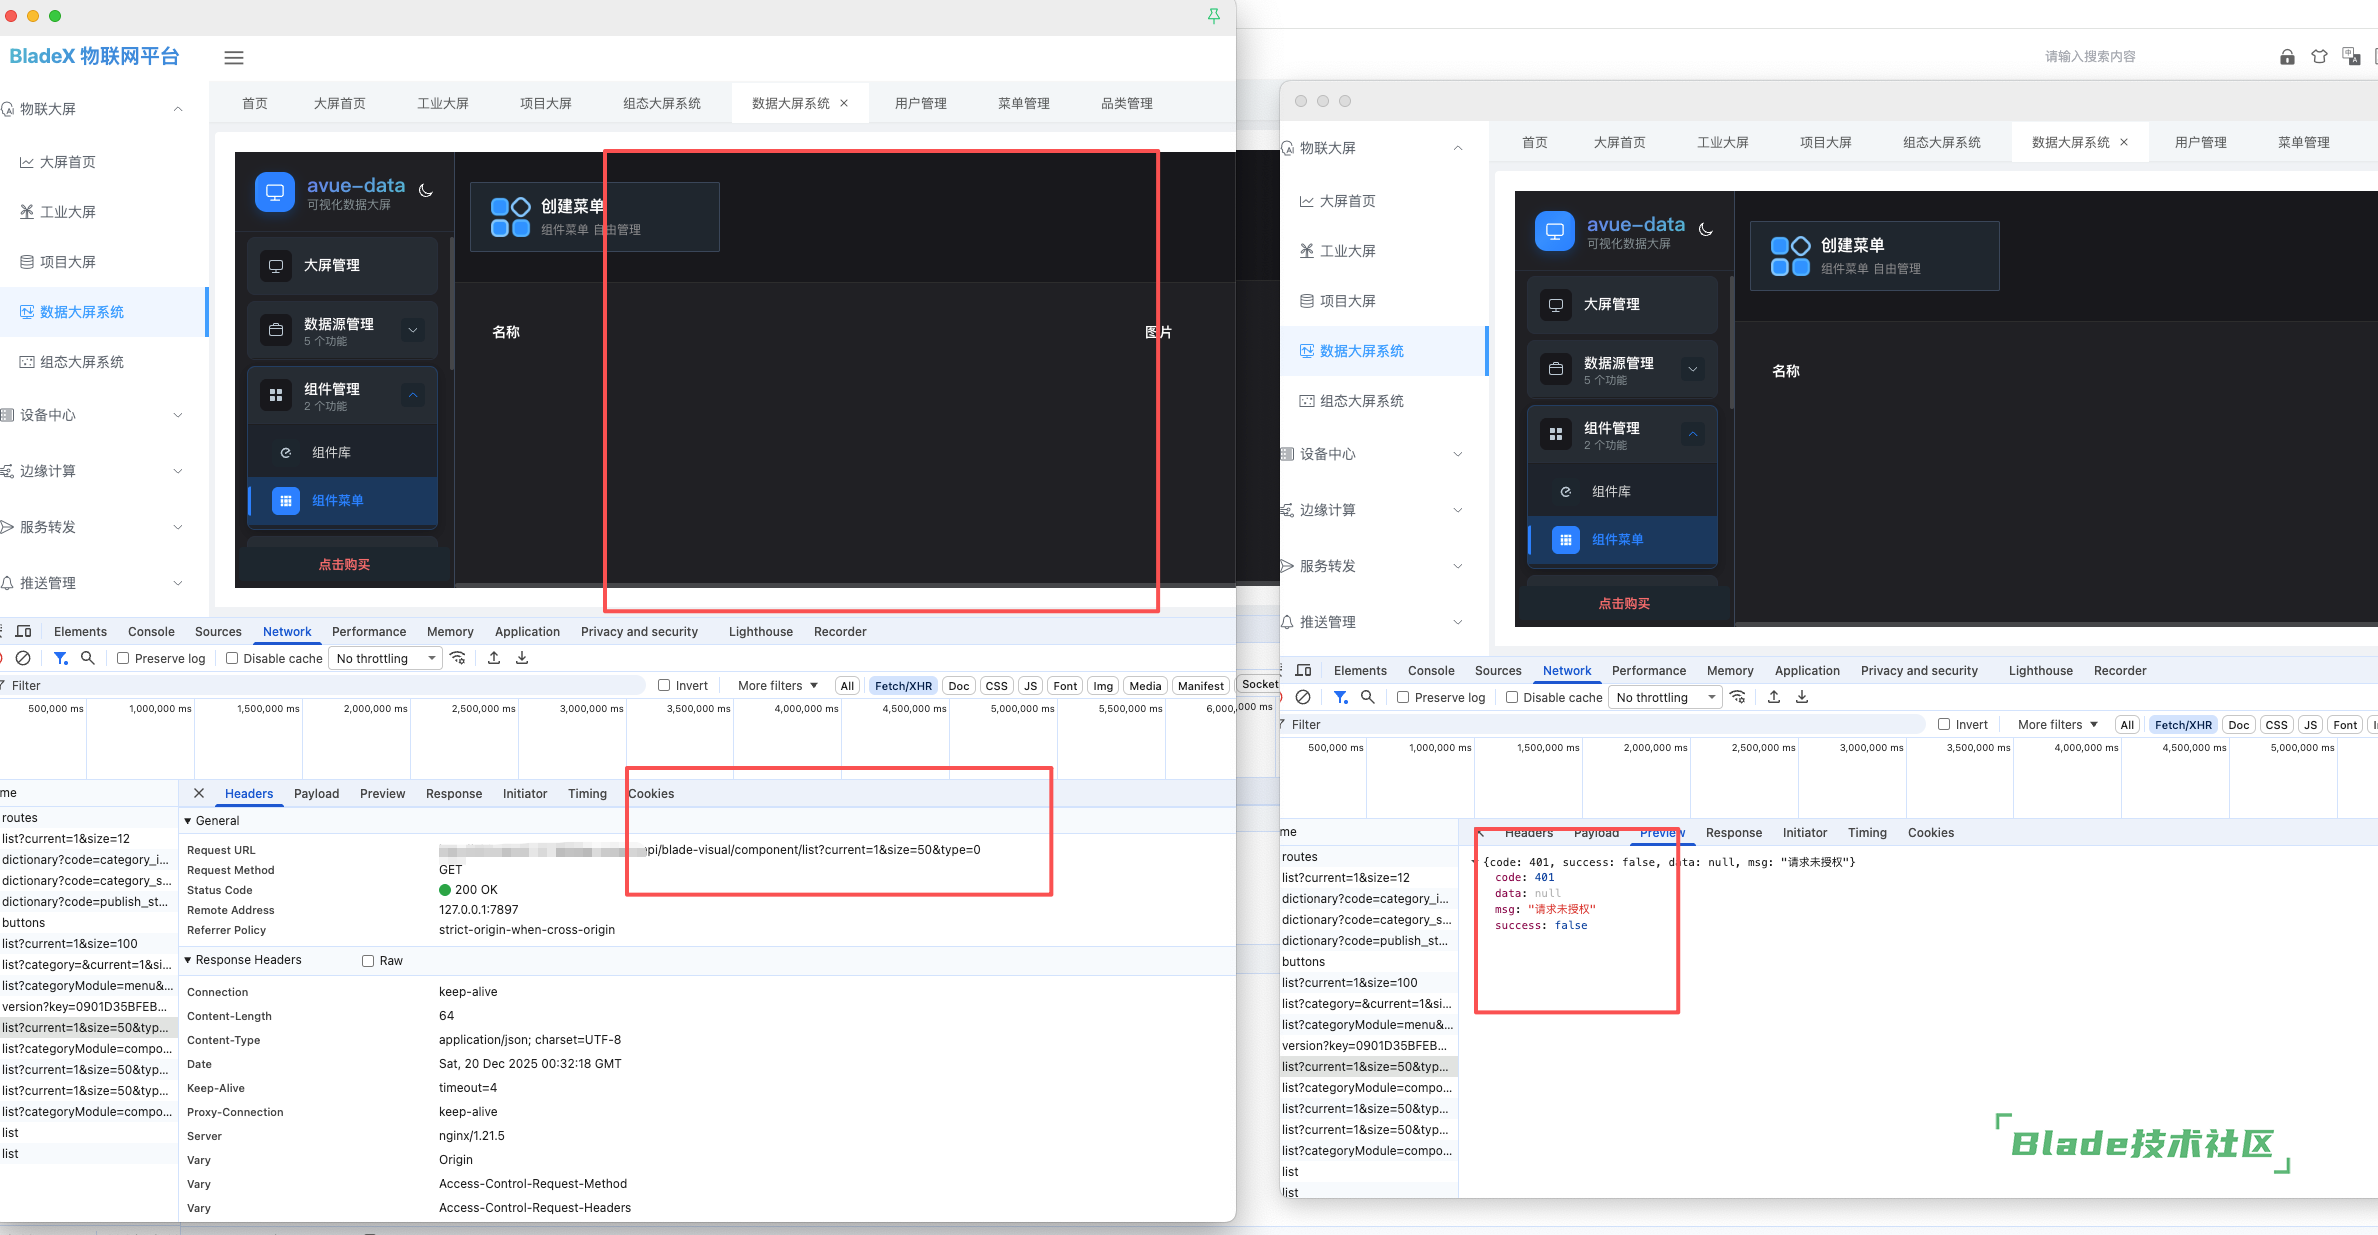
Task: Click the hamburger menu icon beside the BladeX logo
Action: pyautogui.click(x=234, y=58)
